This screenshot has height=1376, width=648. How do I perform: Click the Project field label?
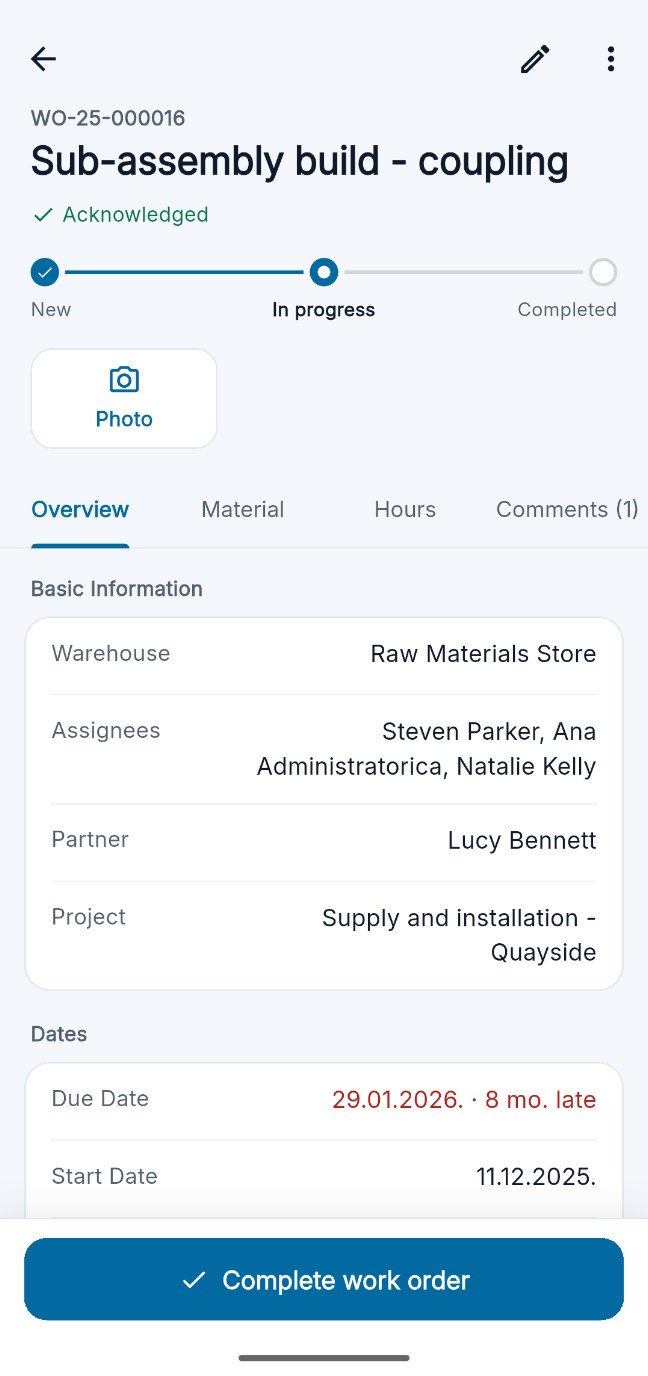pos(89,917)
